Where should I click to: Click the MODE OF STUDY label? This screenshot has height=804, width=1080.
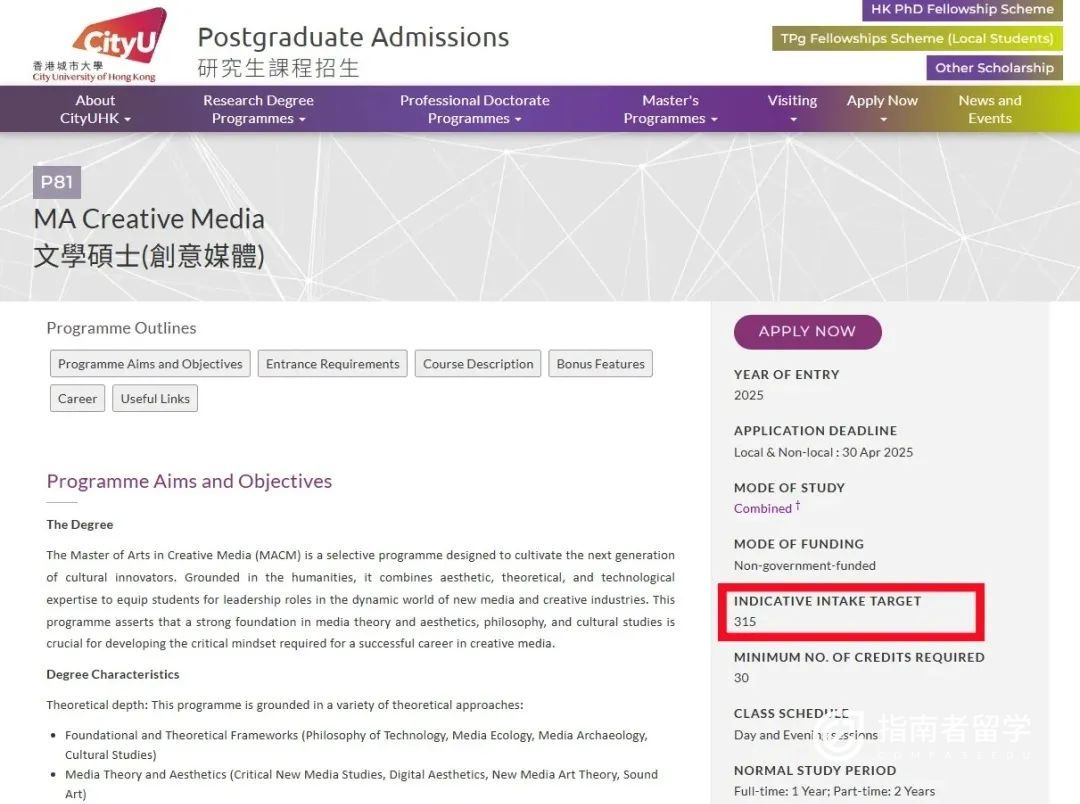tap(789, 488)
